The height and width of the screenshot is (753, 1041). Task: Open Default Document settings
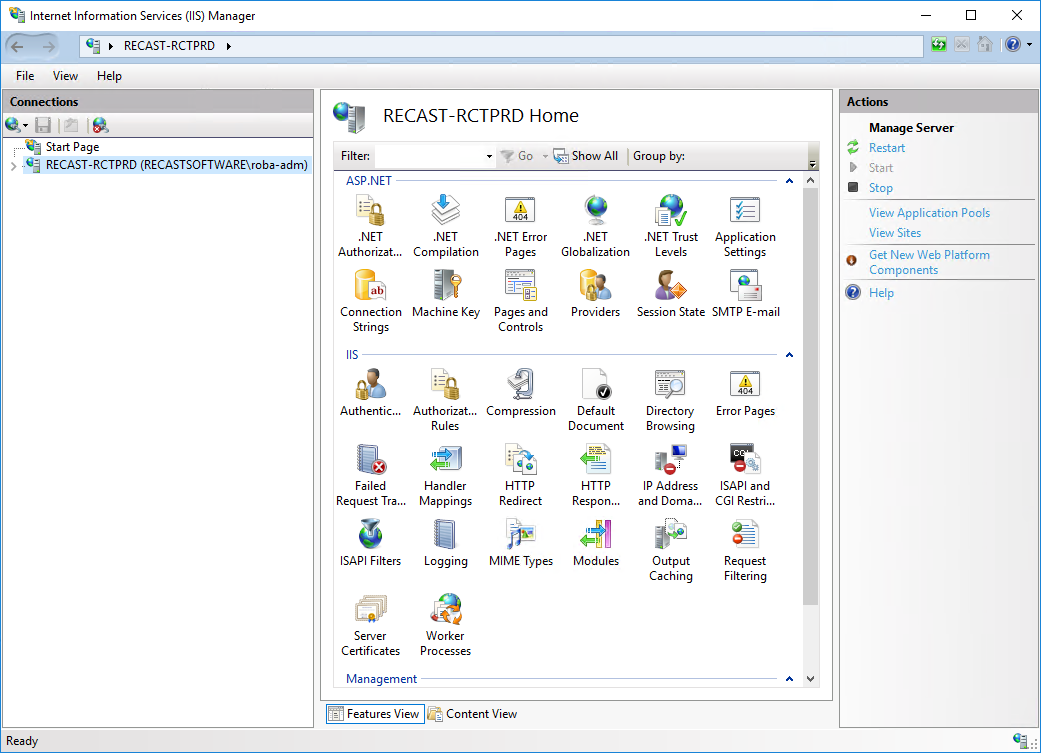(596, 400)
